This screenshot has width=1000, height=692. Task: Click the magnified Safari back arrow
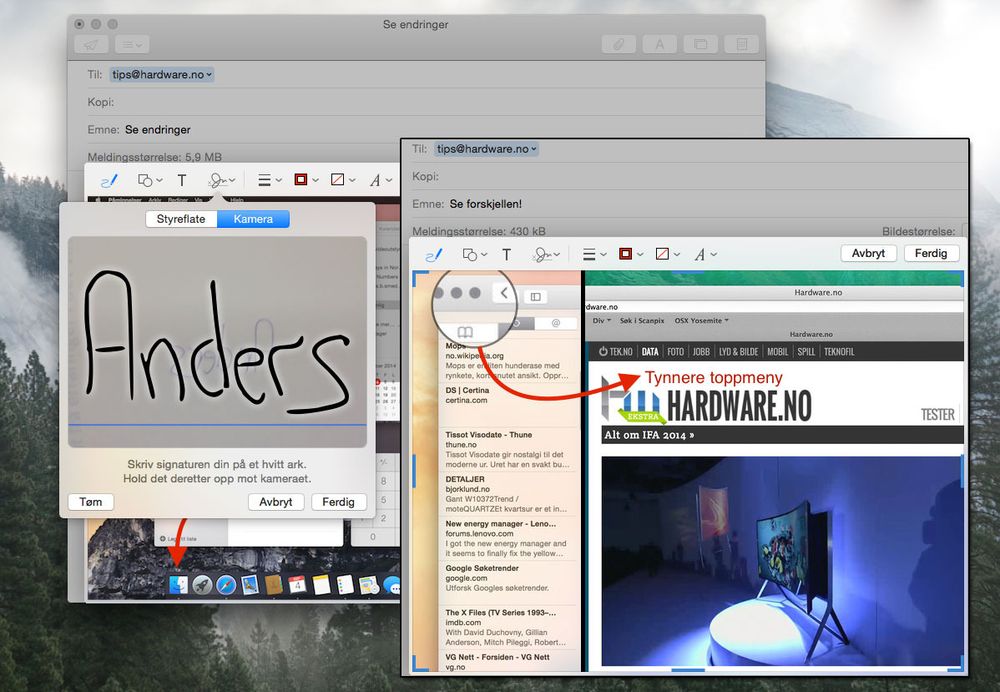504,293
